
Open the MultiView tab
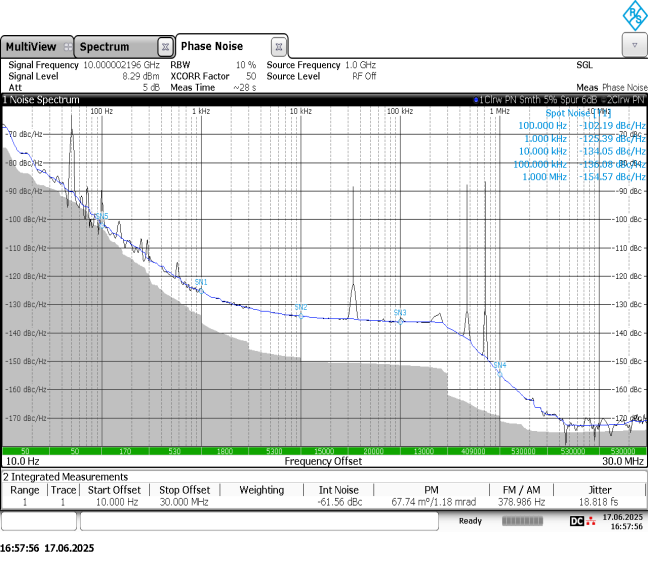[30, 47]
